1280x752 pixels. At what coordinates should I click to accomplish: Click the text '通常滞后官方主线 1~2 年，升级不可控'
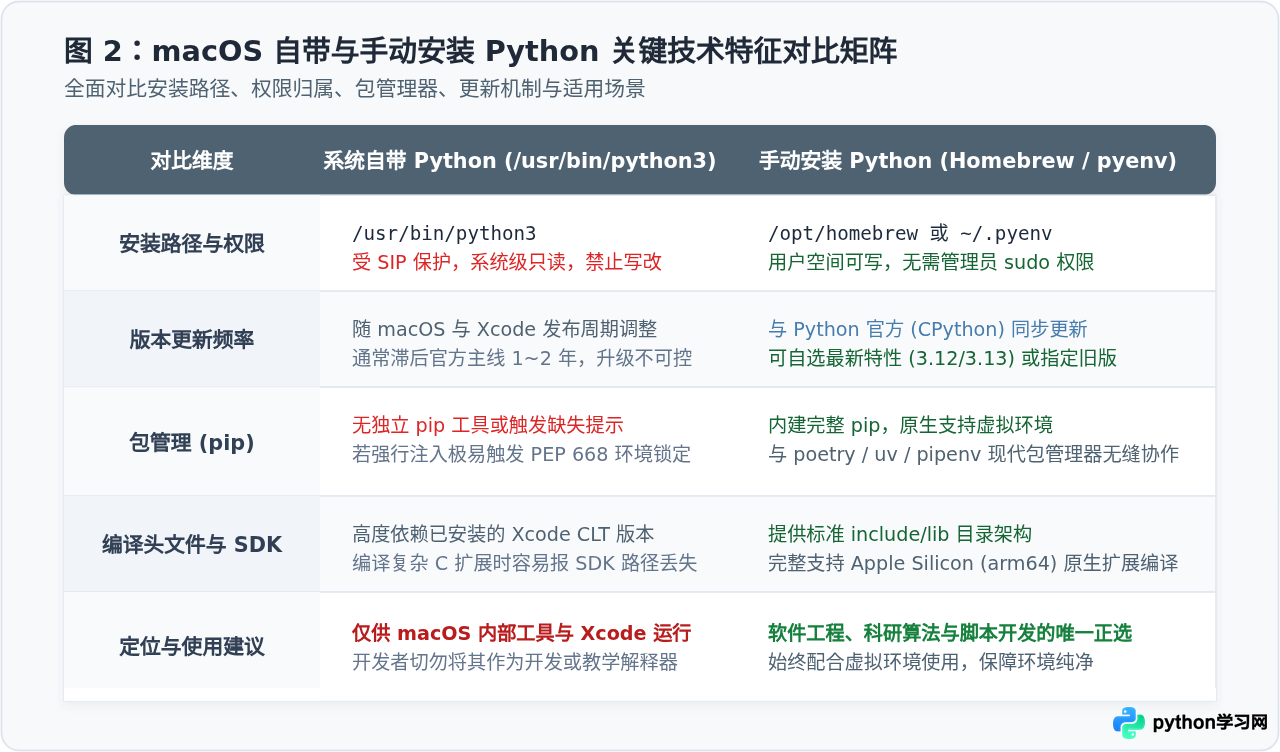522,358
